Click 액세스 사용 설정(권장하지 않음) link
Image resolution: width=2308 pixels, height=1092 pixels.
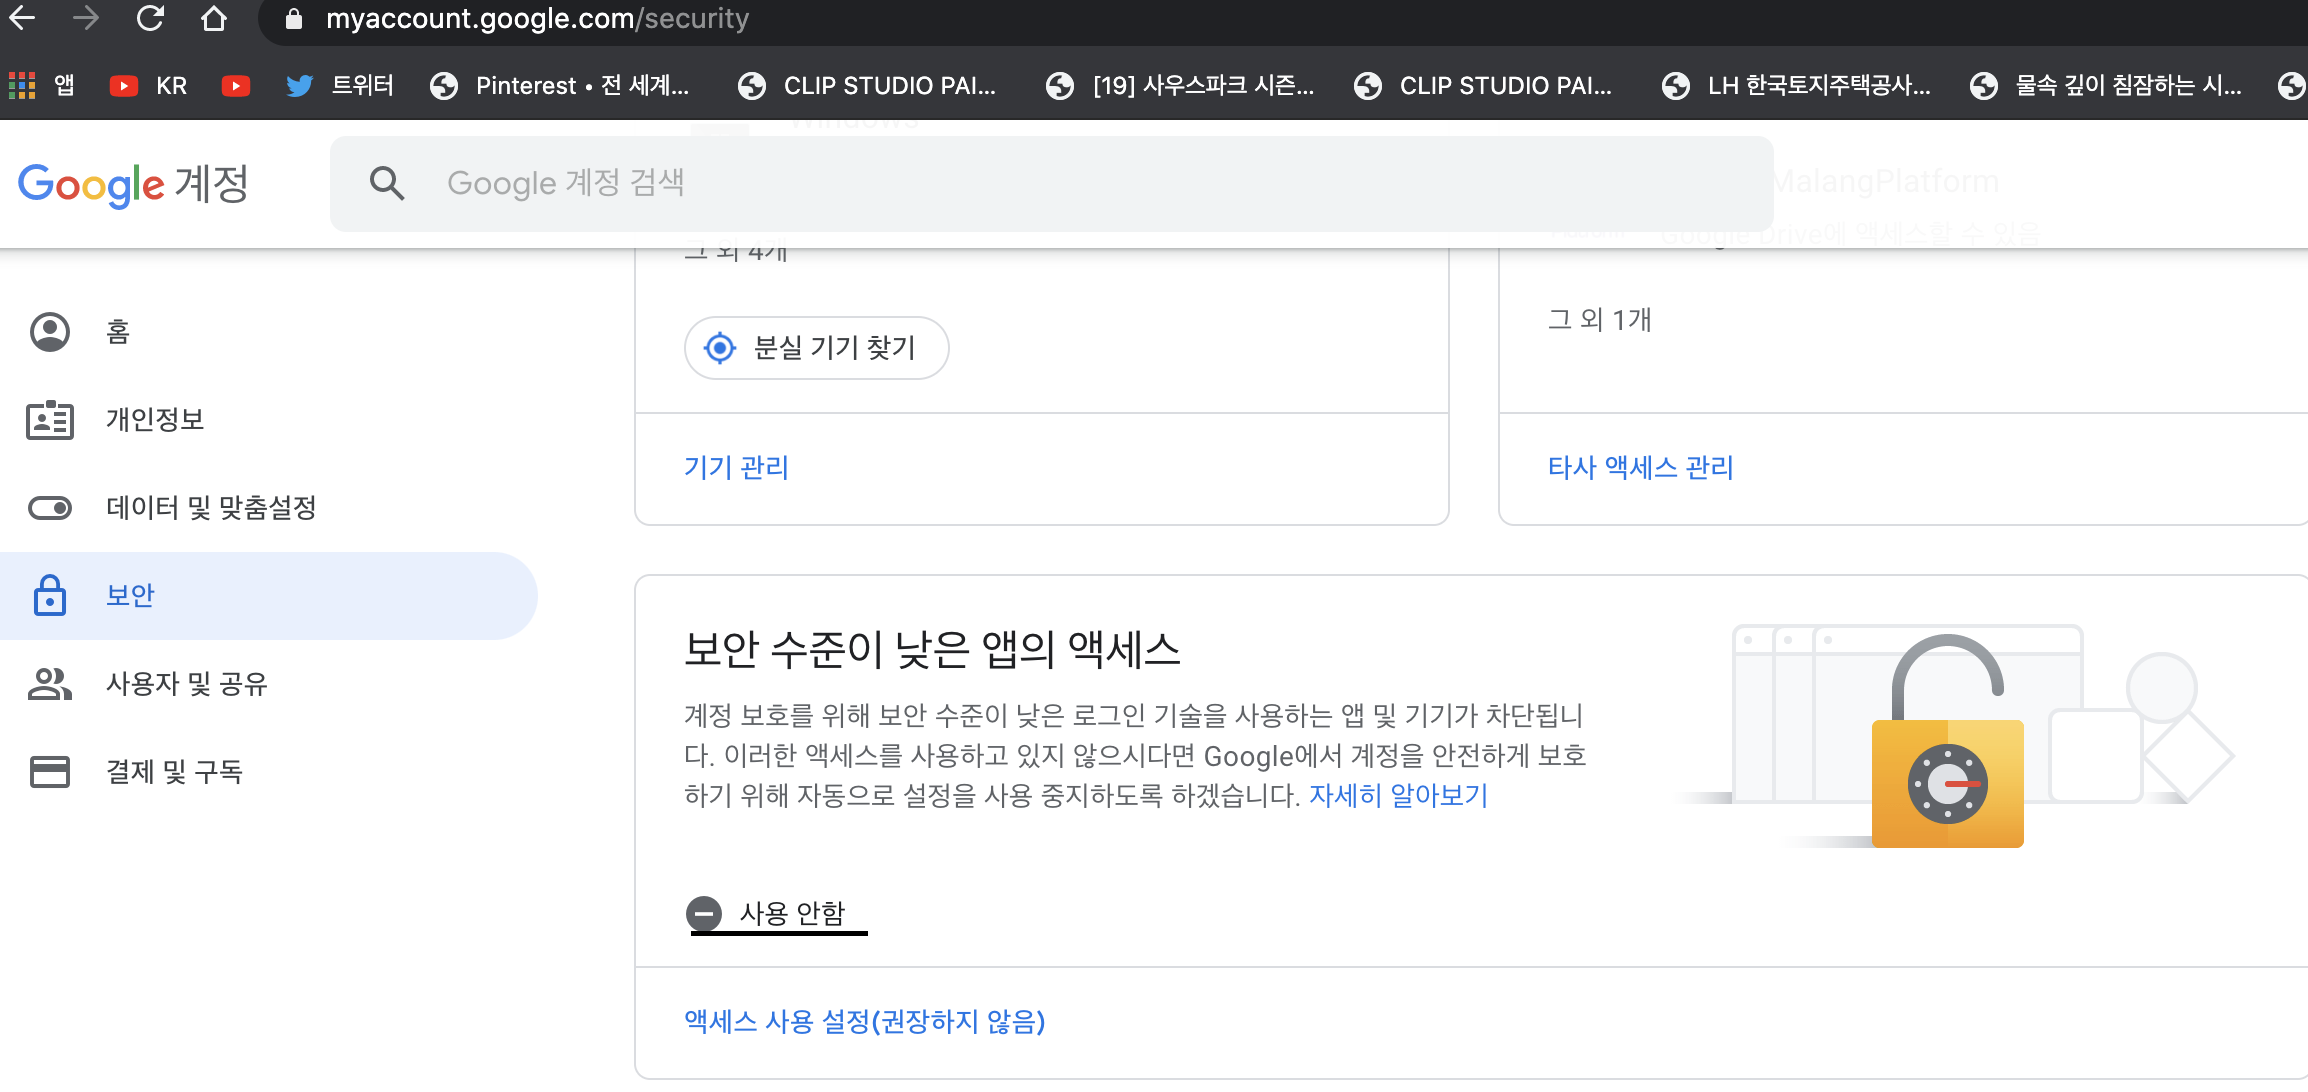pos(864,1022)
